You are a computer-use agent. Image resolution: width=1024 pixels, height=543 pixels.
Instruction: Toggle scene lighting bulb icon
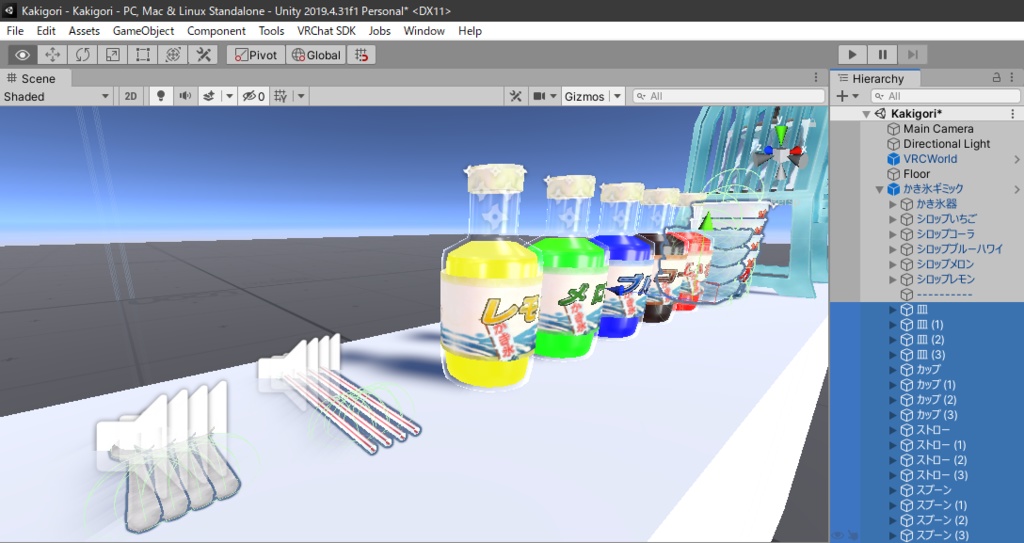pos(161,96)
